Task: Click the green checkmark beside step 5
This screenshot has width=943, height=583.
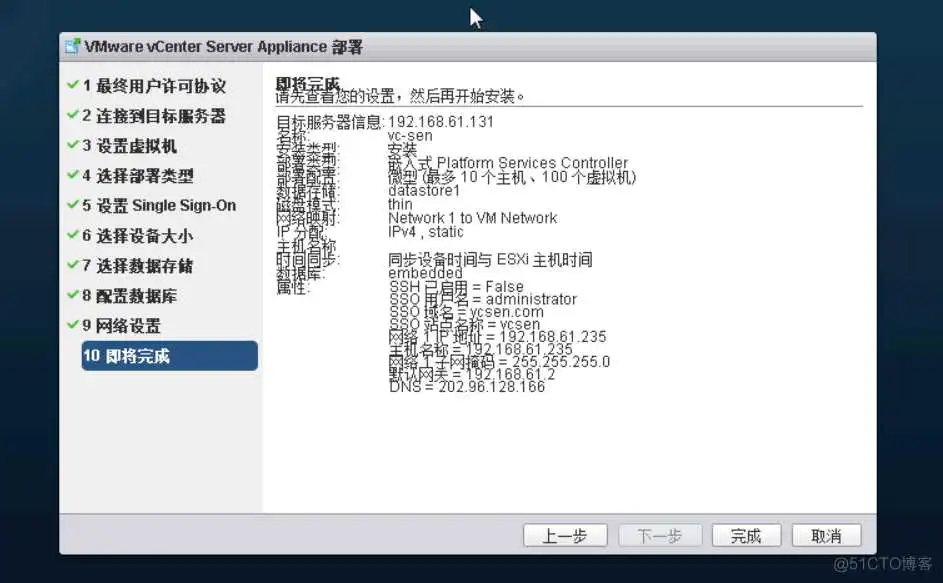Action: (73, 205)
